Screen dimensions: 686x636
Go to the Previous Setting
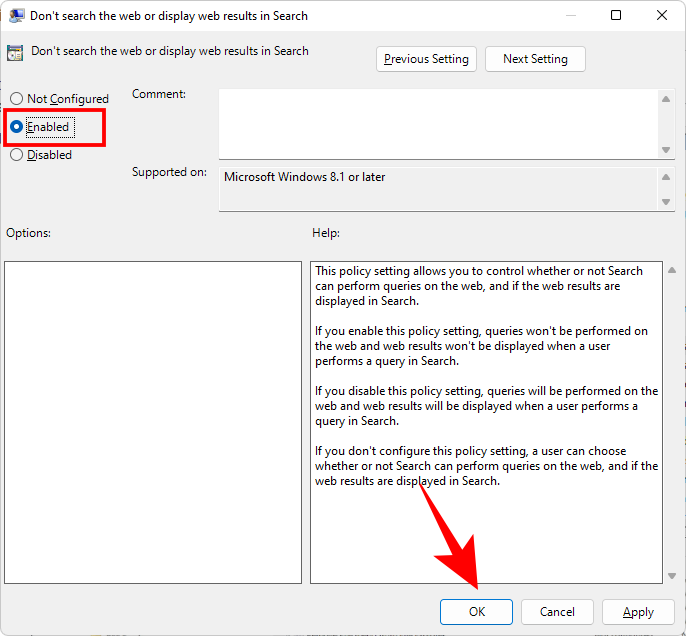click(426, 59)
